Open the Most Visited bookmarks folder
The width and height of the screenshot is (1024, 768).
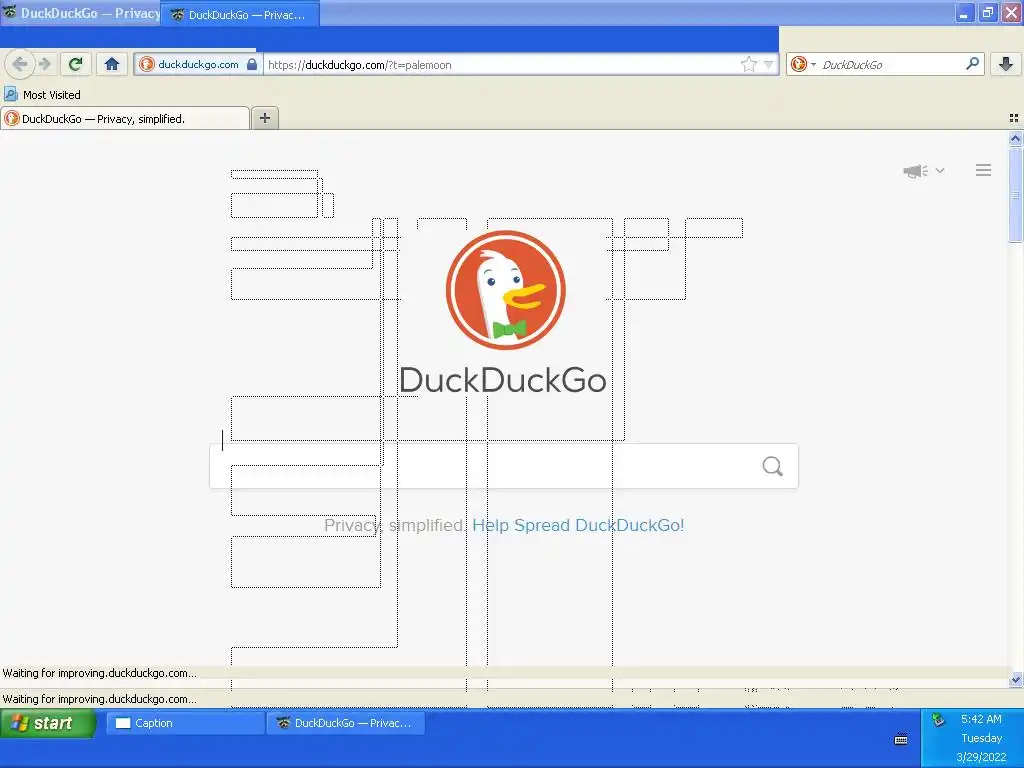42,95
